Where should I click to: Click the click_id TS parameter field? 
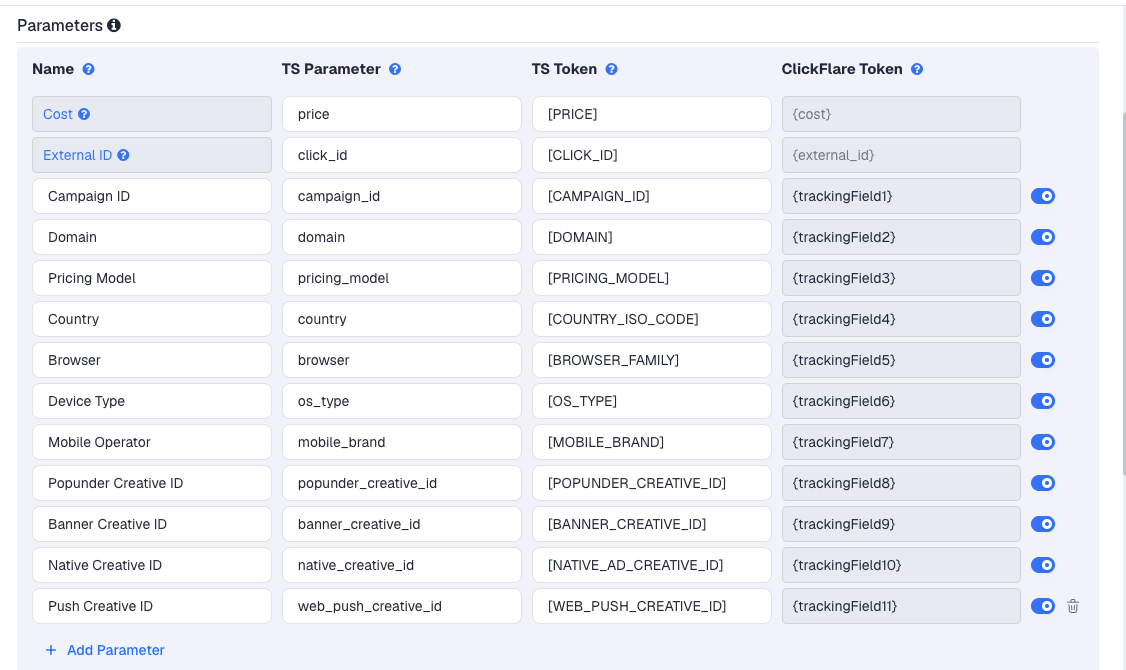[401, 155]
